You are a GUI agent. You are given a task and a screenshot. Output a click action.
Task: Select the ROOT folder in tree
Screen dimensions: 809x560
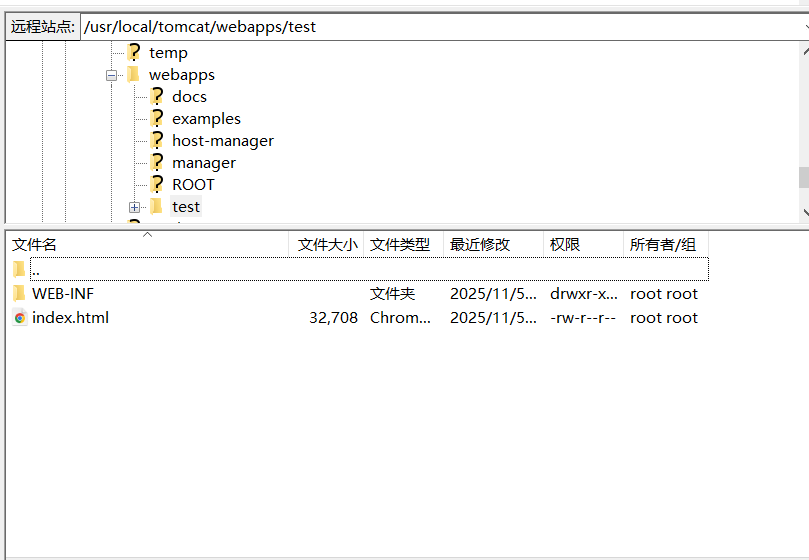[193, 185]
